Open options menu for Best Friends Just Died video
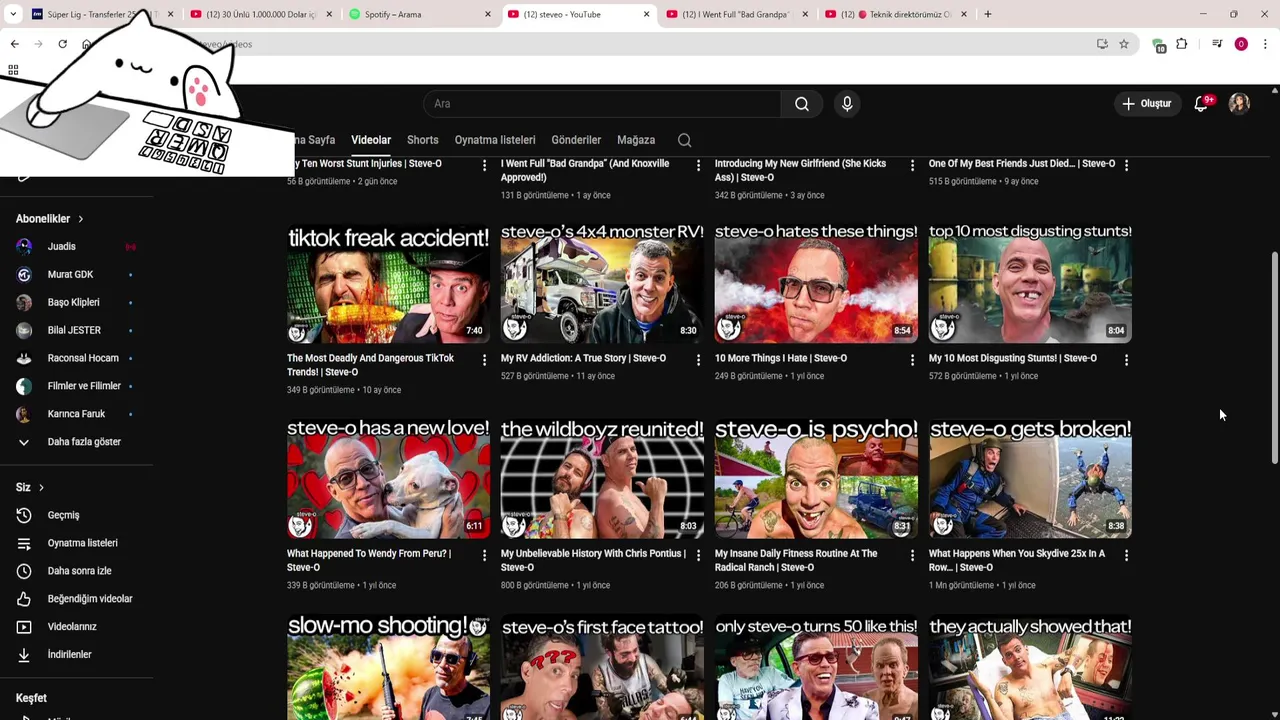The image size is (1280, 720). click(1126, 165)
